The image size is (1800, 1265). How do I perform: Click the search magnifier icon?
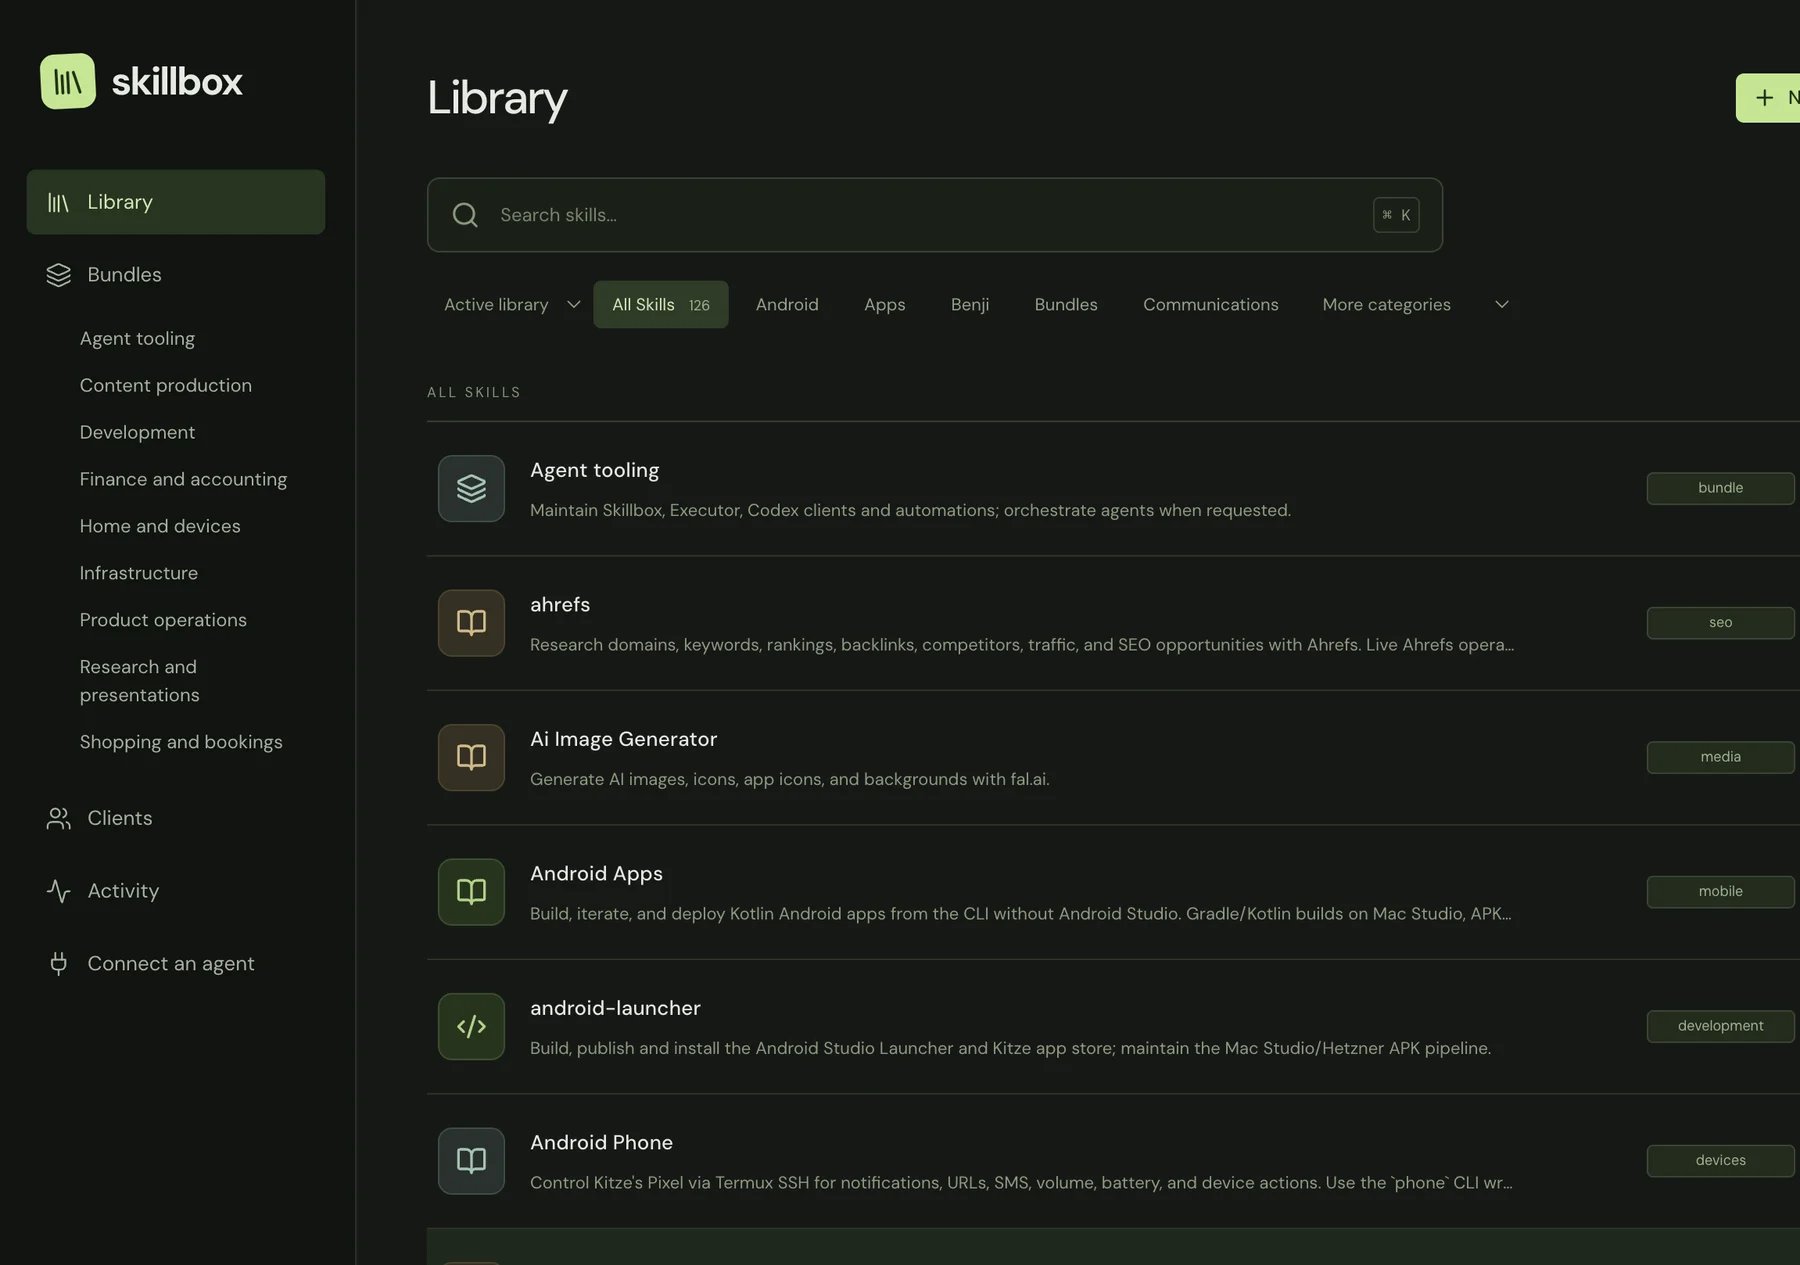(465, 215)
